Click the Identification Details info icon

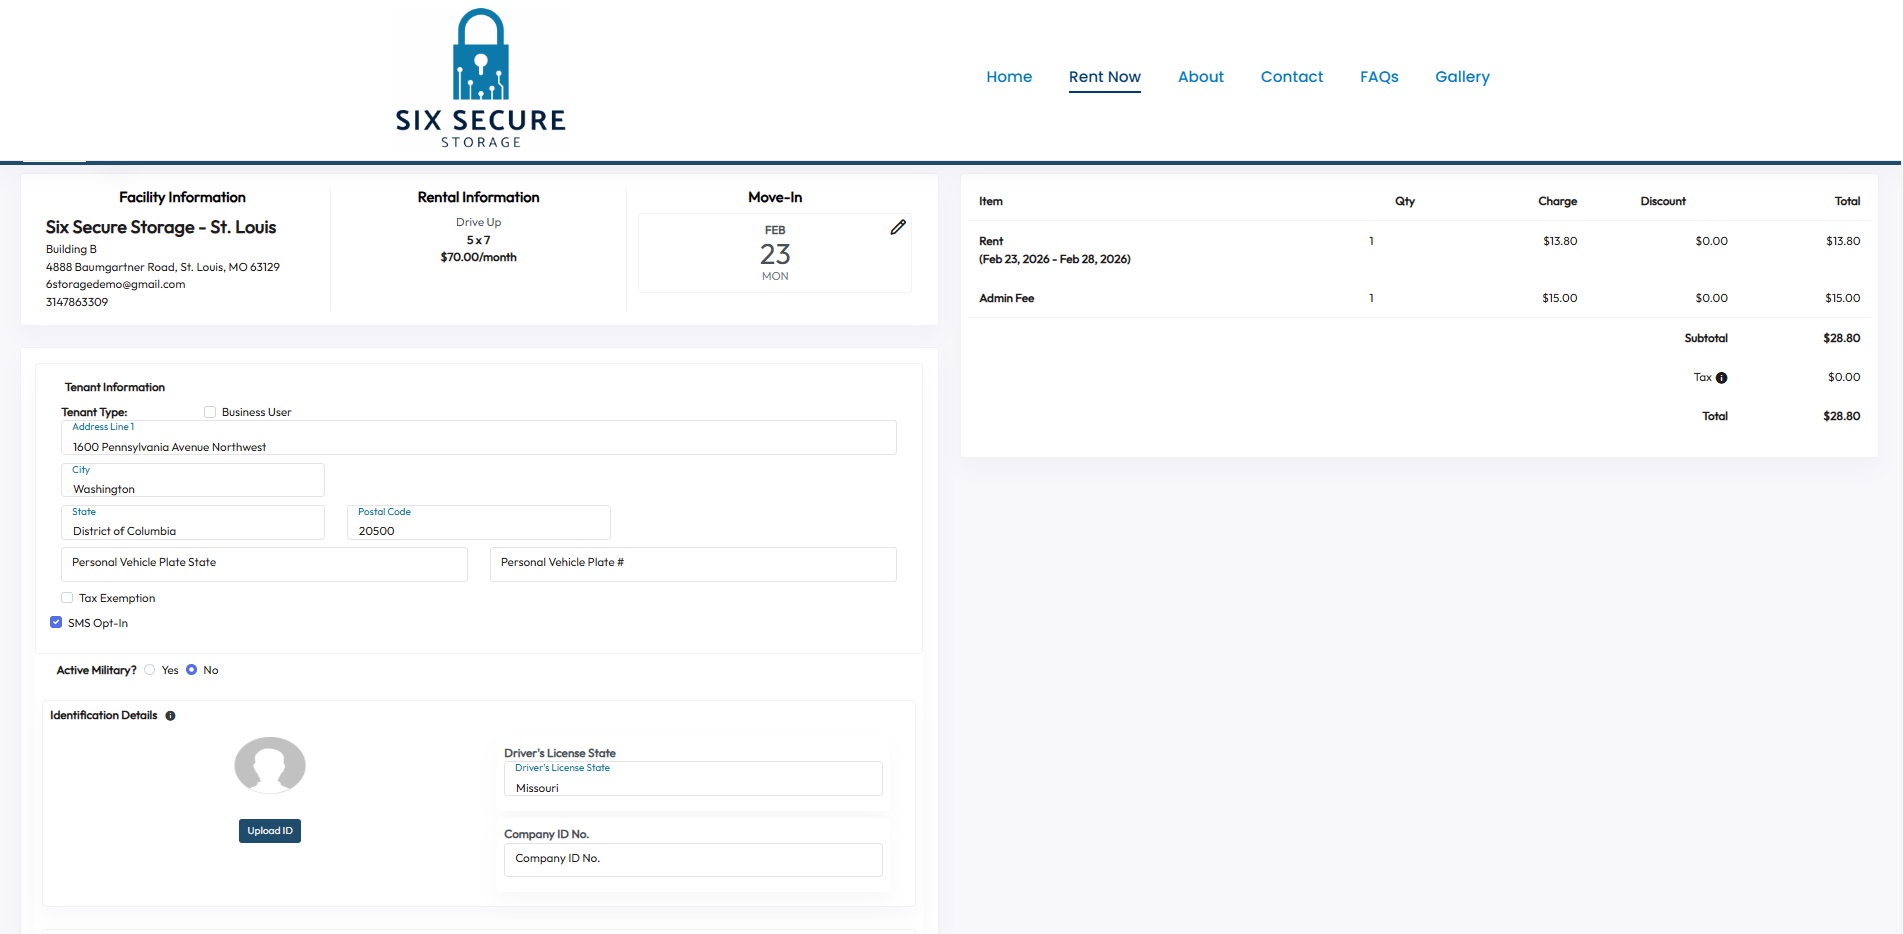[x=170, y=716]
